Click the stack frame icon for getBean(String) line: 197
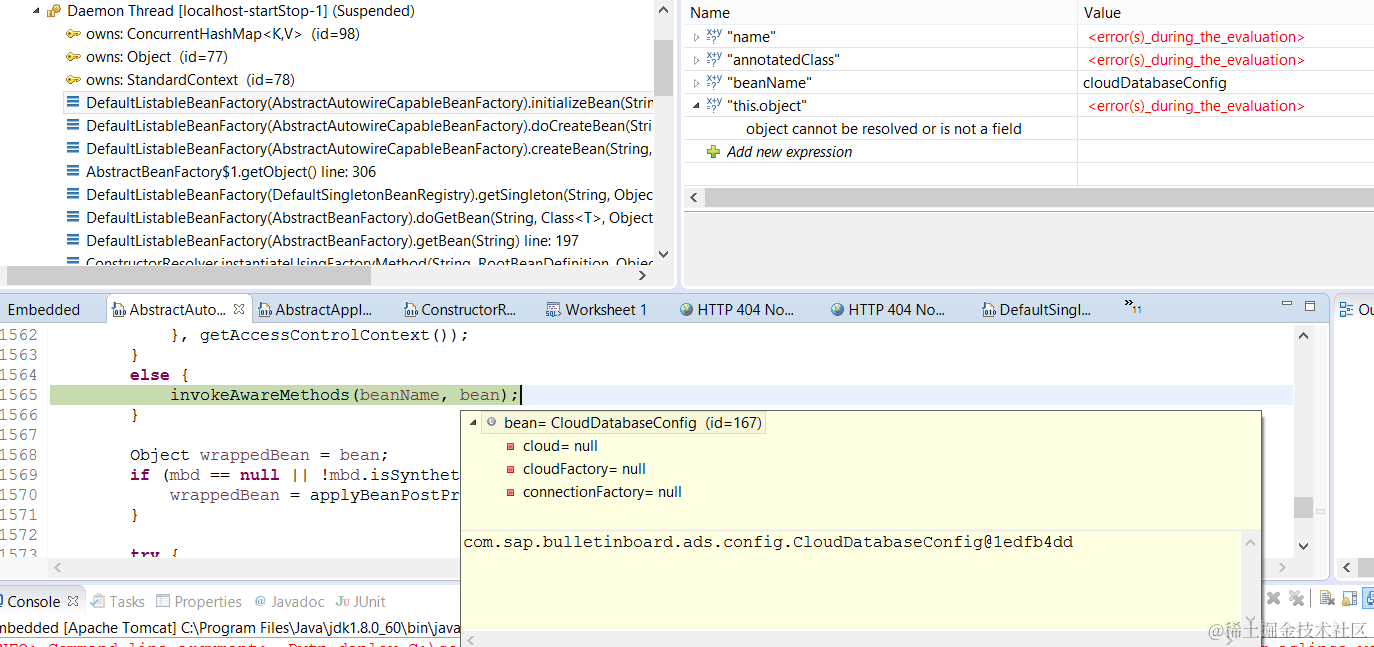1374x647 pixels. pyautogui.click(x=73, y=241)
